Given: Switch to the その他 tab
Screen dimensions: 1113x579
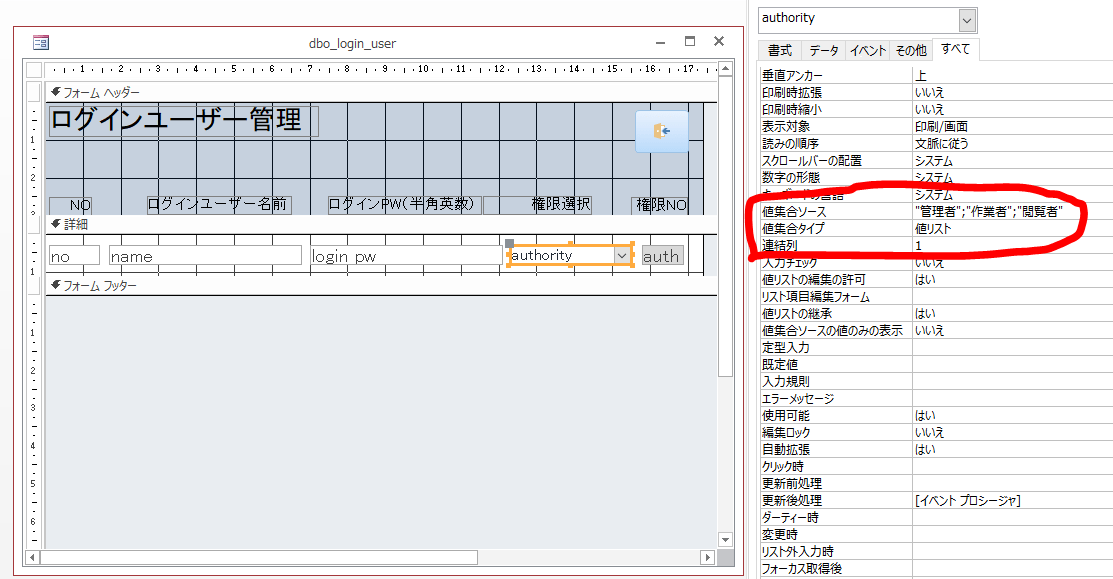Looking at the screenshot, I should tap(911, 50).
